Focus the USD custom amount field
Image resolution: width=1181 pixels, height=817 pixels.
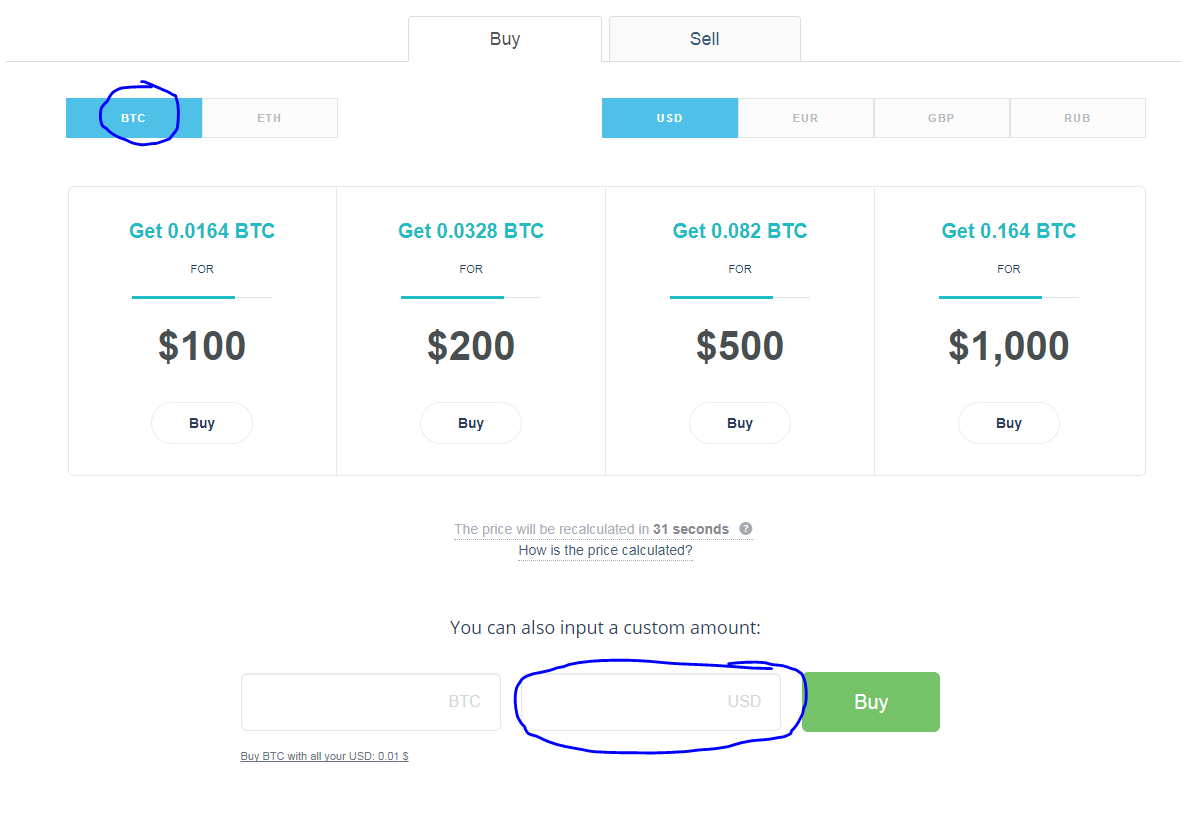651,702
